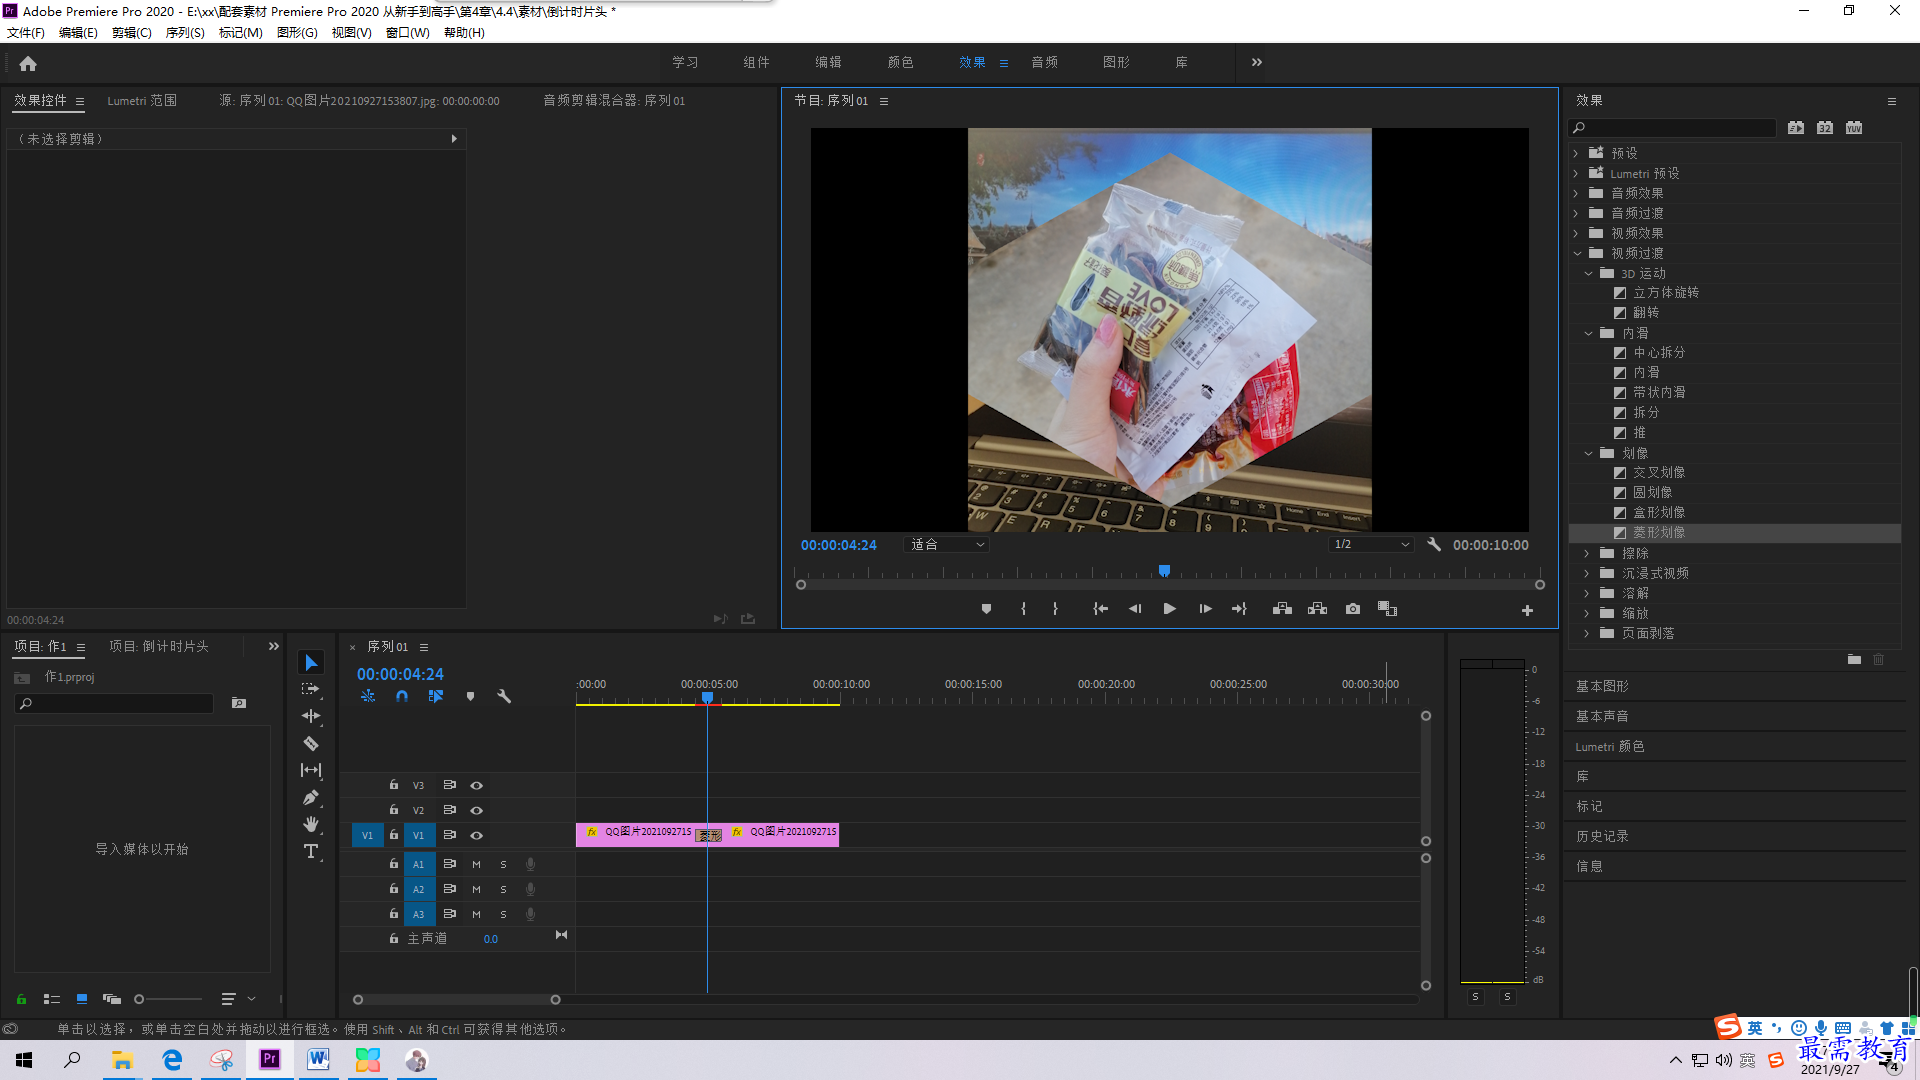Mute audio track A1

[476, 864]
